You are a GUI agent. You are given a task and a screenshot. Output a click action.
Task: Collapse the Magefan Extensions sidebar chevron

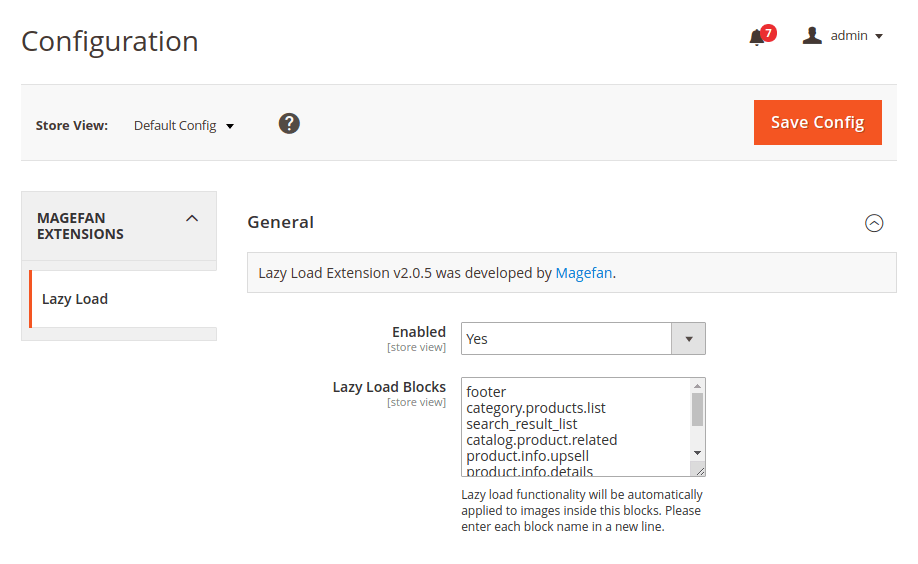click(x=192, y=219)
